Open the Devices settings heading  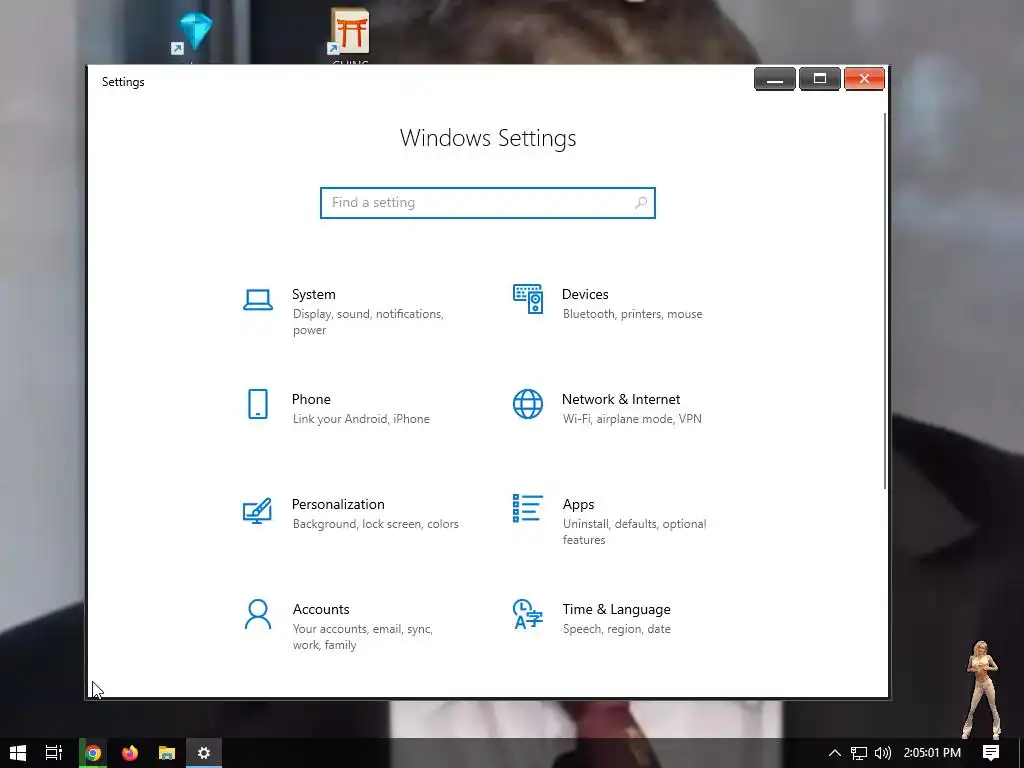tap(585, 295)
